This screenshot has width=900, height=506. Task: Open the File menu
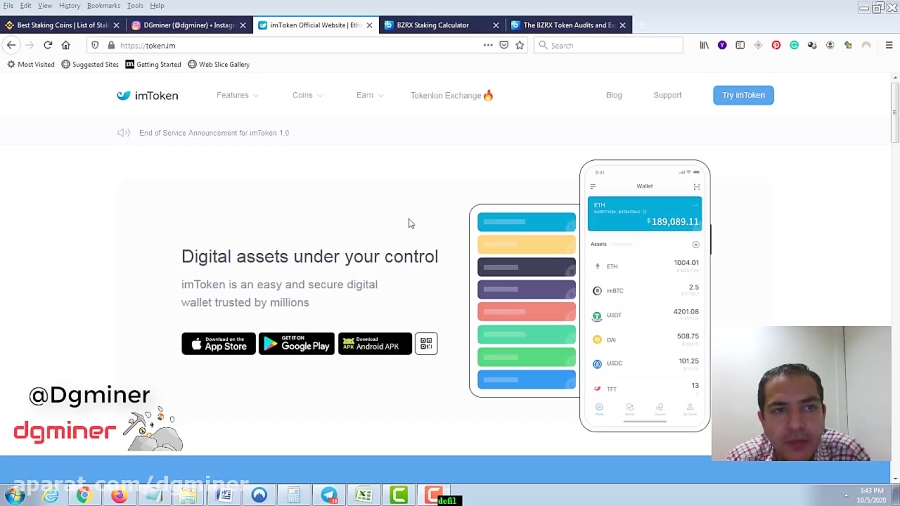pyautogui.click(x=8, y=6)
